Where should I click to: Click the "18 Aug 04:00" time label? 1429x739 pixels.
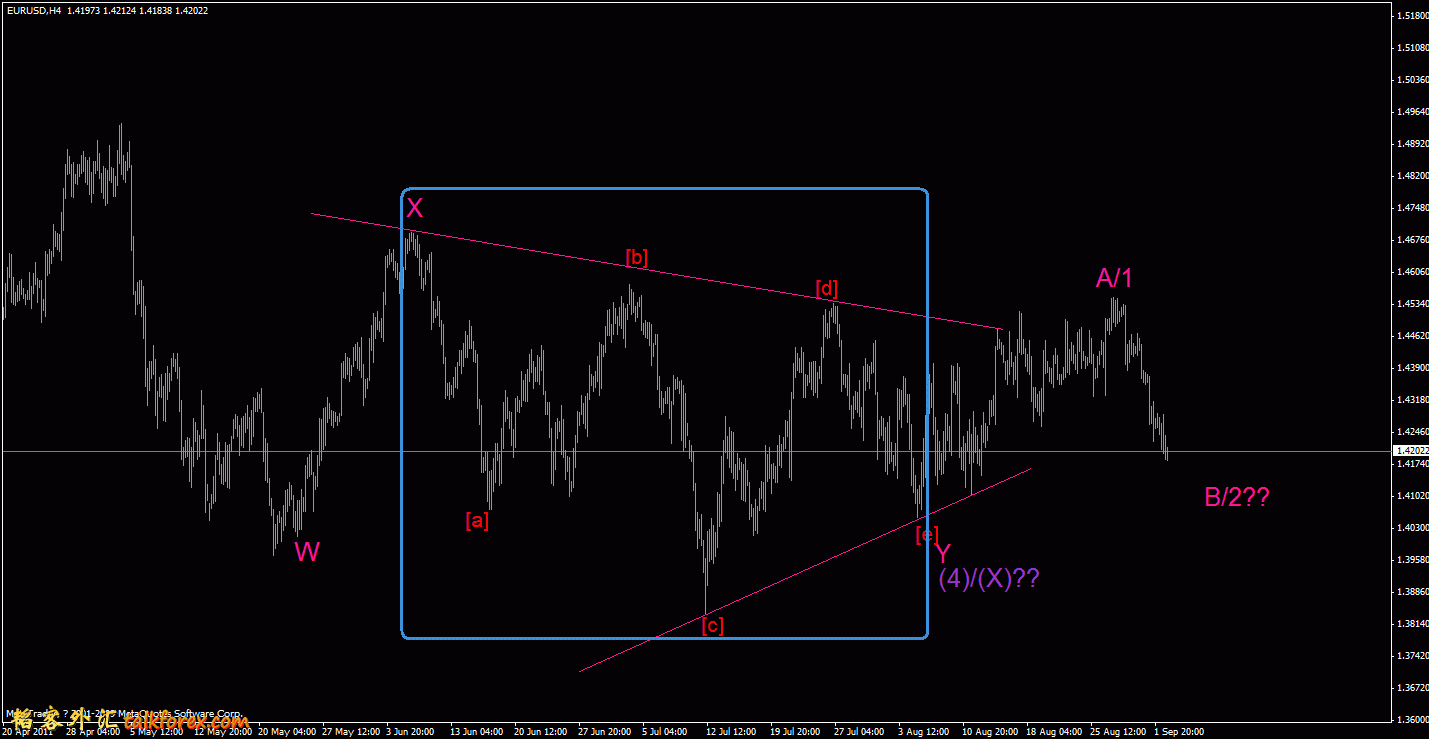click(1054, 731)
